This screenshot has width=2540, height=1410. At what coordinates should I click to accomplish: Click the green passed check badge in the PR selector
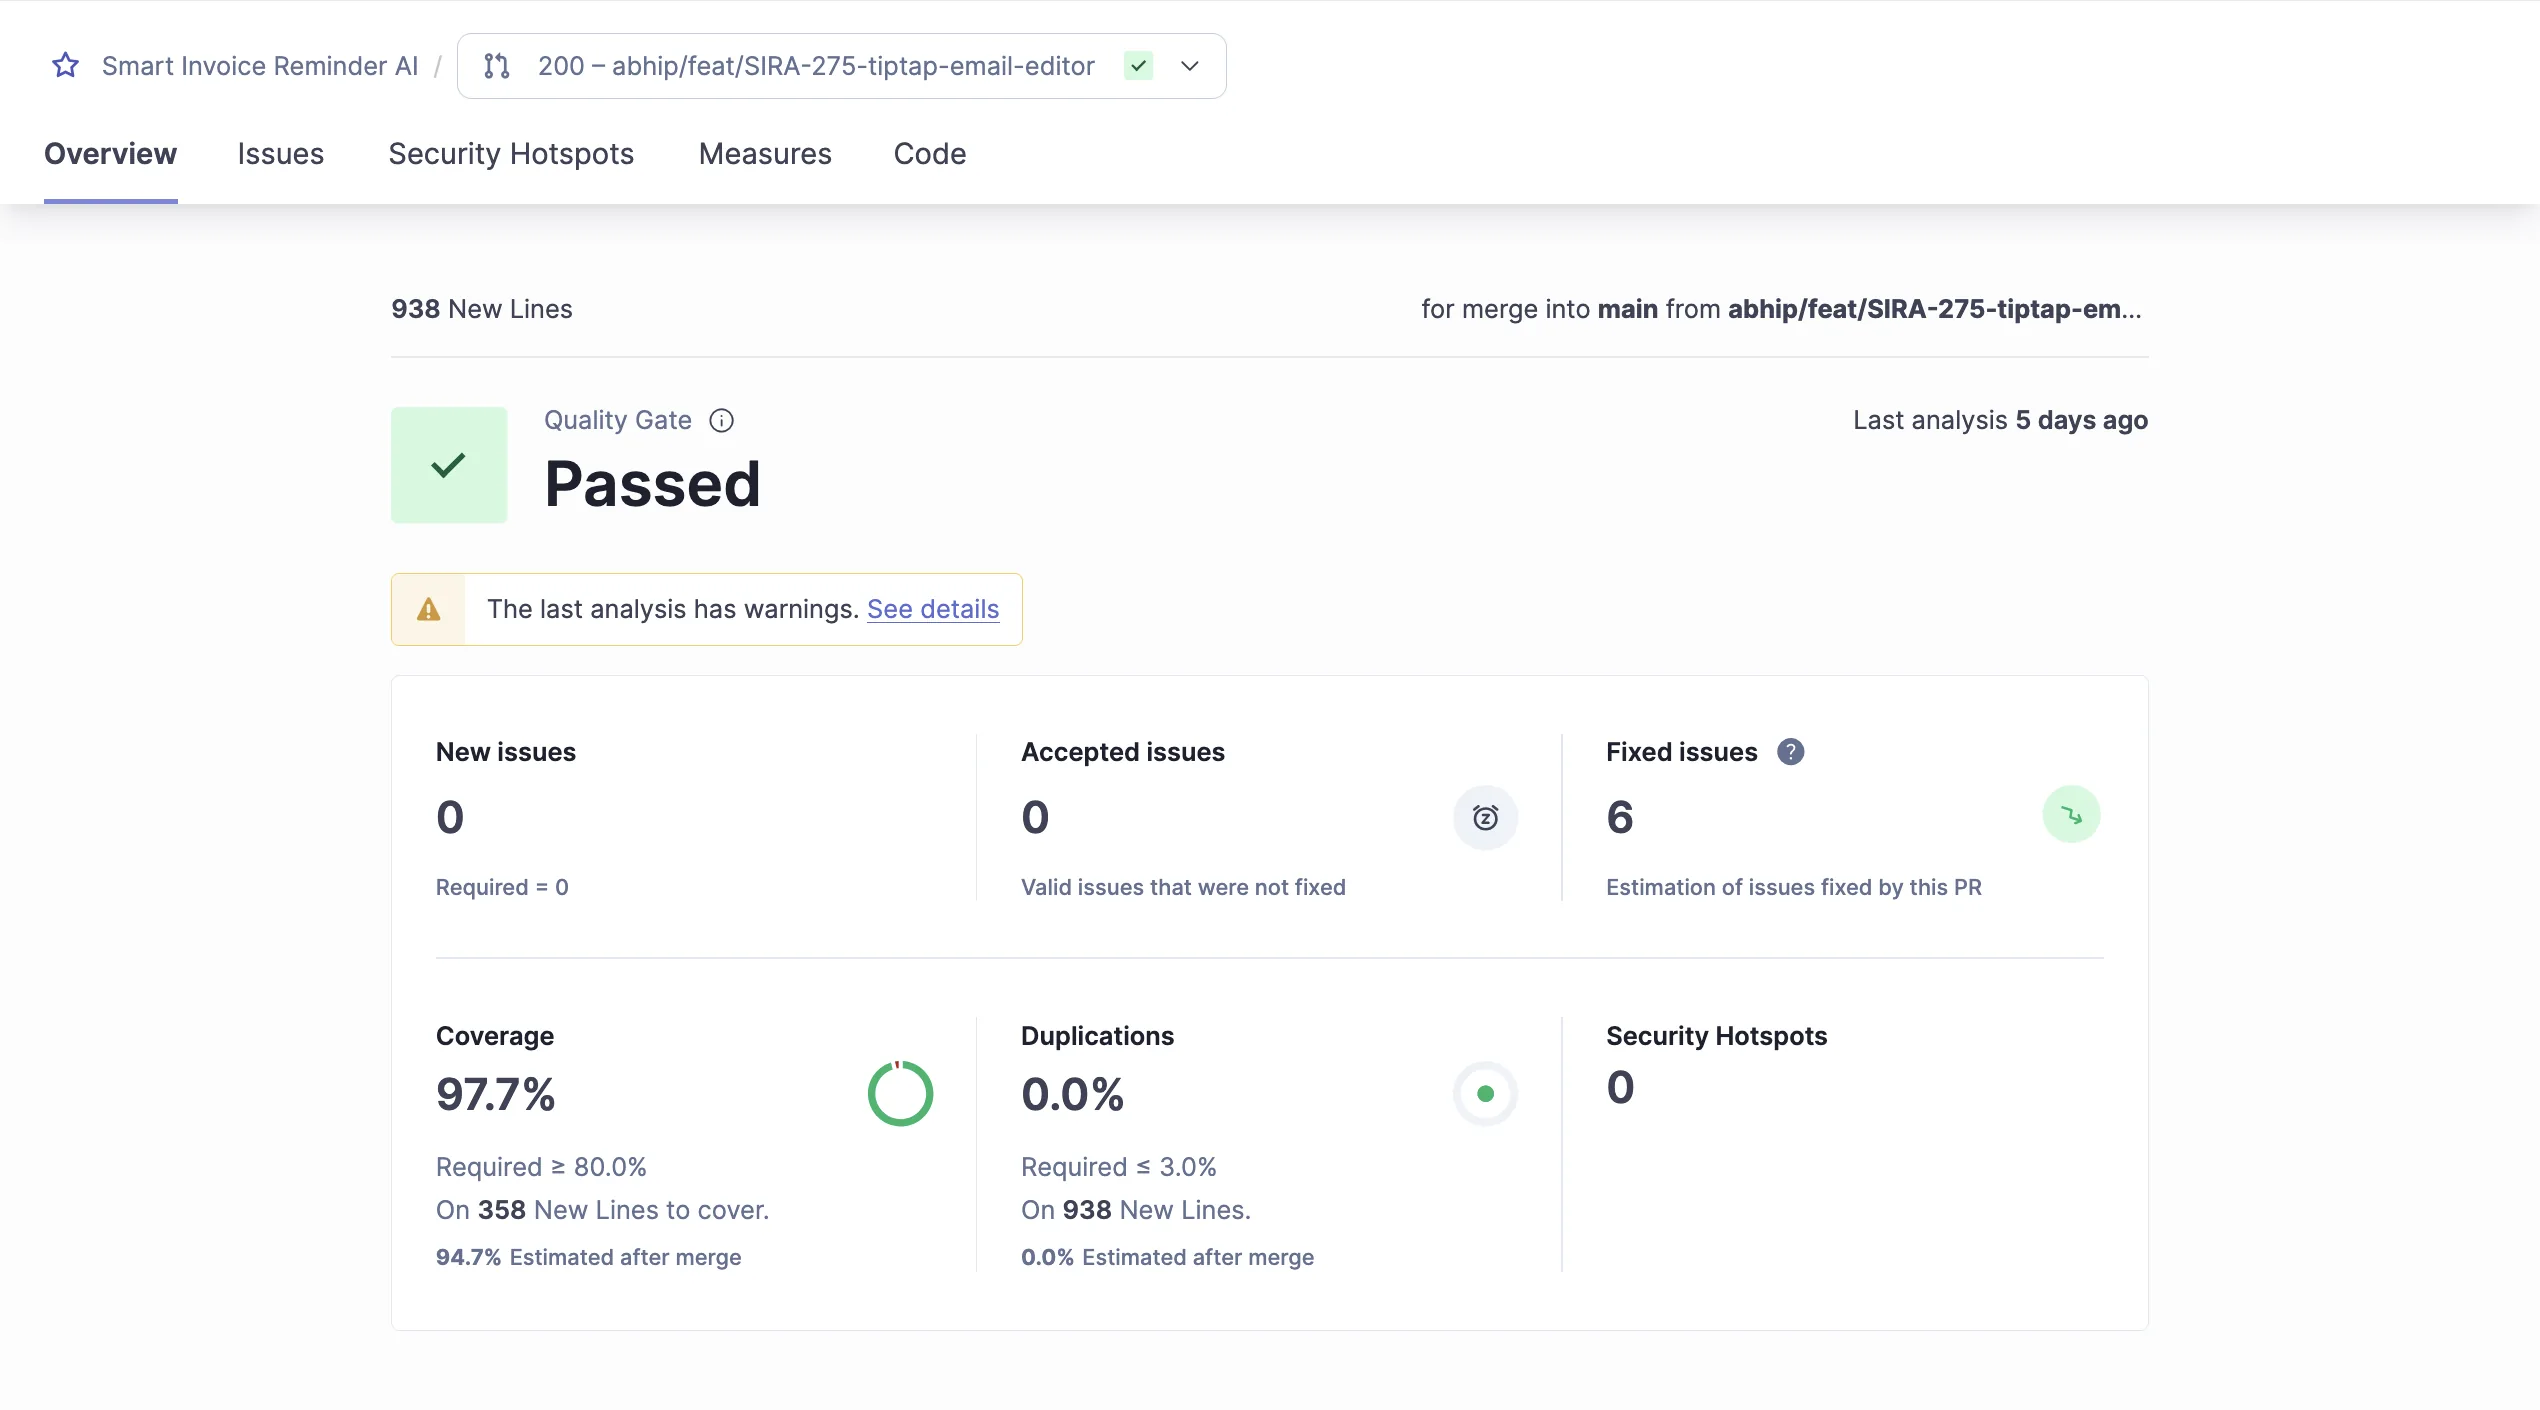(1138, 66)
